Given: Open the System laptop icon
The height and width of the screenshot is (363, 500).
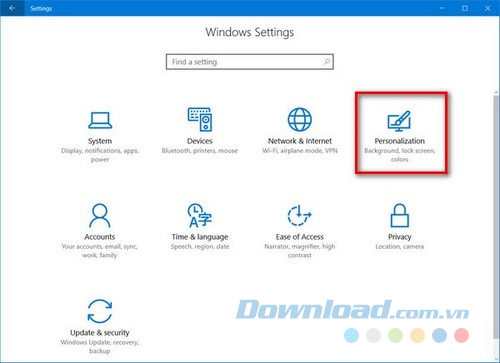Looking at the screenshot, I should click(100, 120).
